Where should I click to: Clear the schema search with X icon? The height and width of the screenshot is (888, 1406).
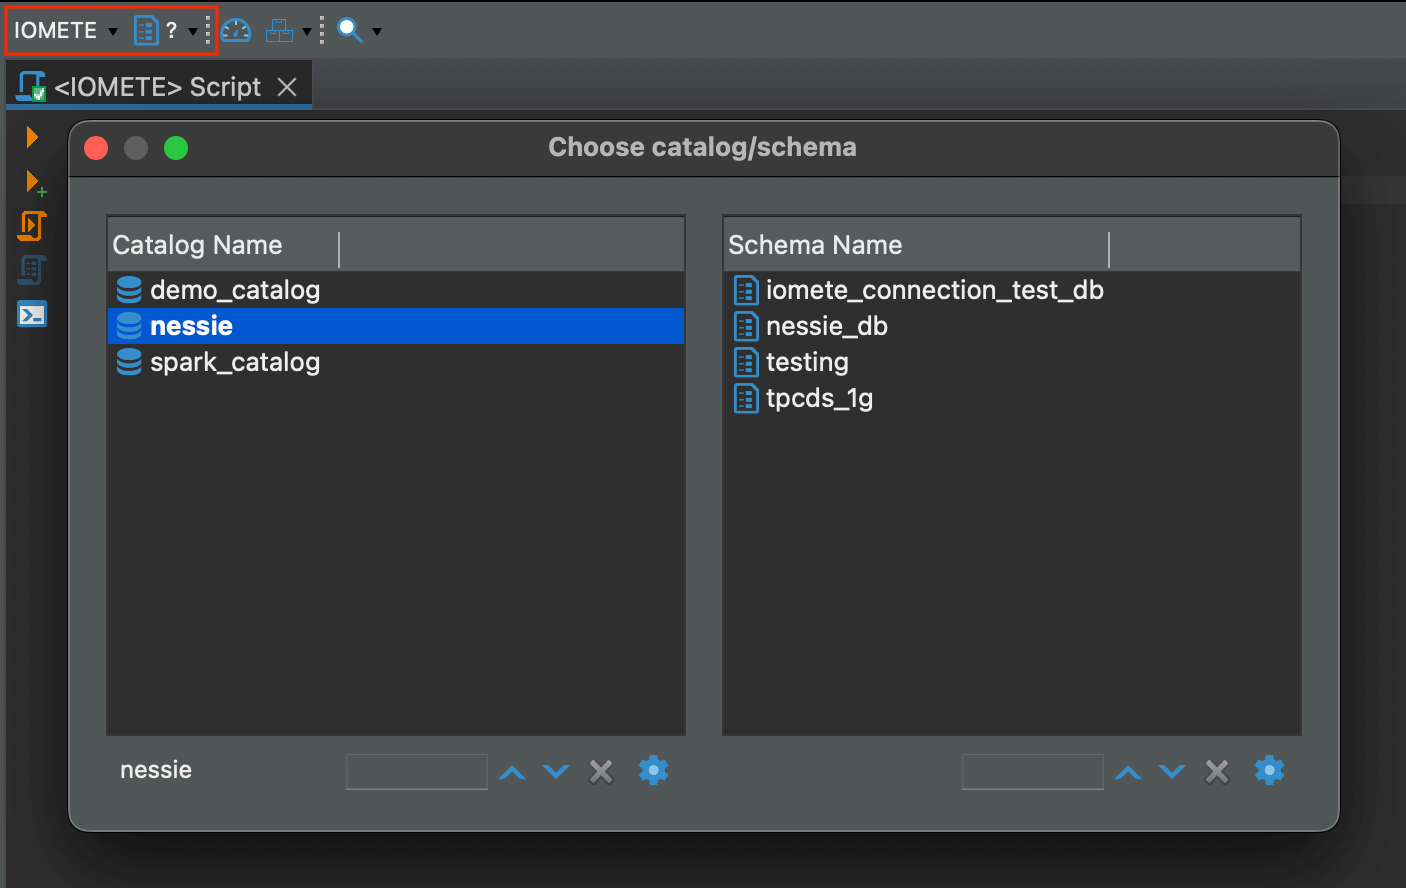point(1217,772)
